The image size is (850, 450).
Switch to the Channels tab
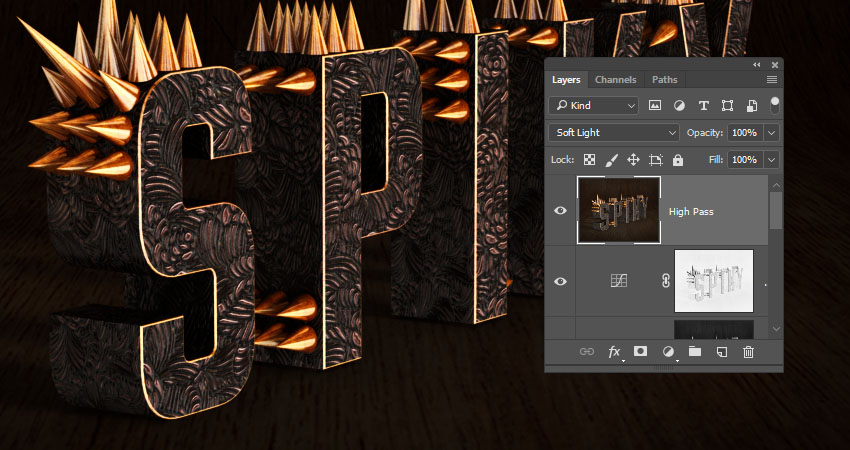click(615, 80)
